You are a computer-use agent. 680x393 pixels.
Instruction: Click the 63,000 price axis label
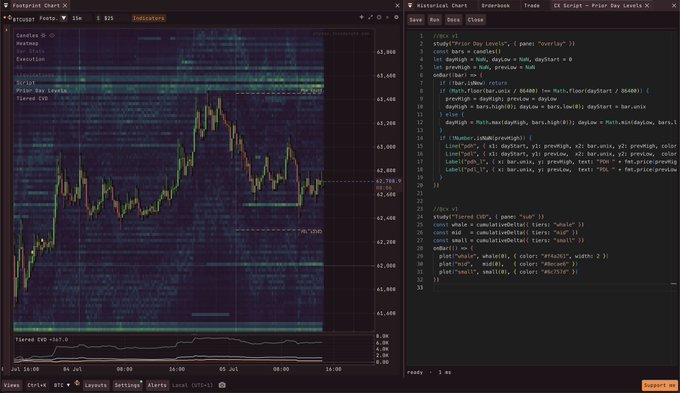386,147
